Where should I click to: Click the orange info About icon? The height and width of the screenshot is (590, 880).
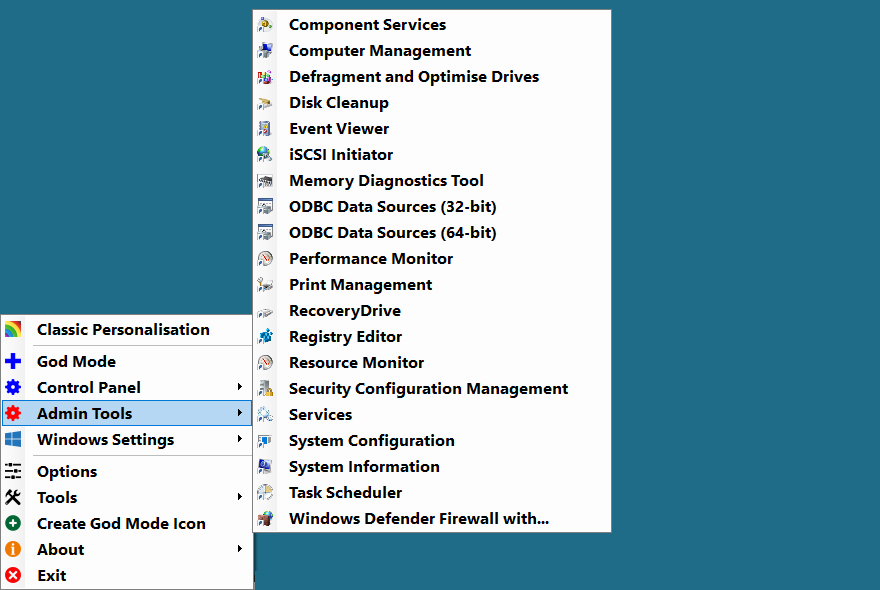[x=13, y=549]
